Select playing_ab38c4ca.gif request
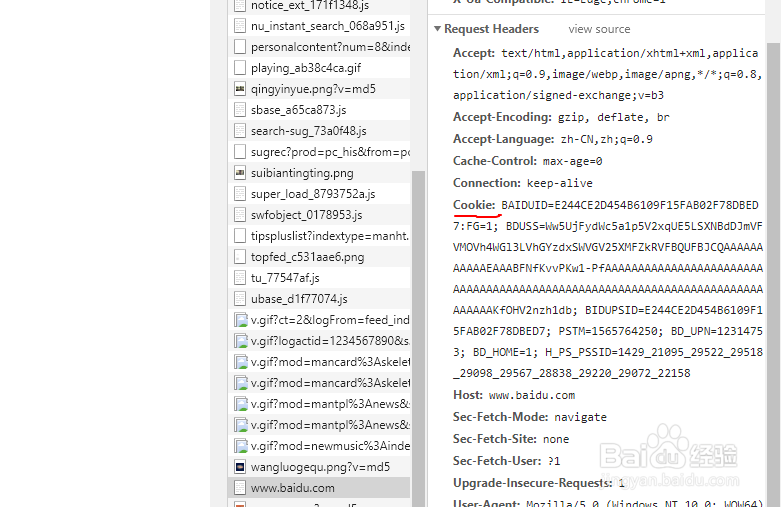 coord(319,68)
